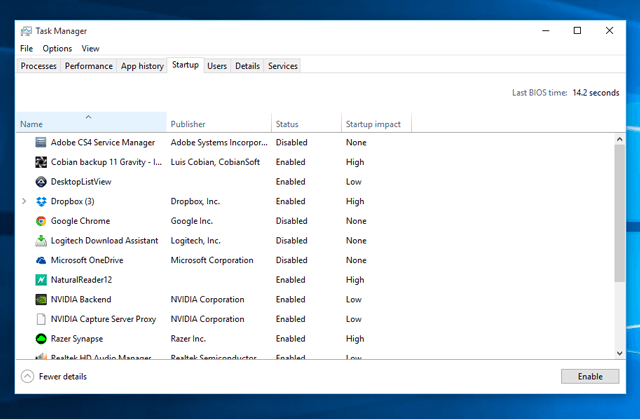Select the DesktopListView entry name
Screen dimensions: 640x419
pyautogui.click(x=81, y=182)
